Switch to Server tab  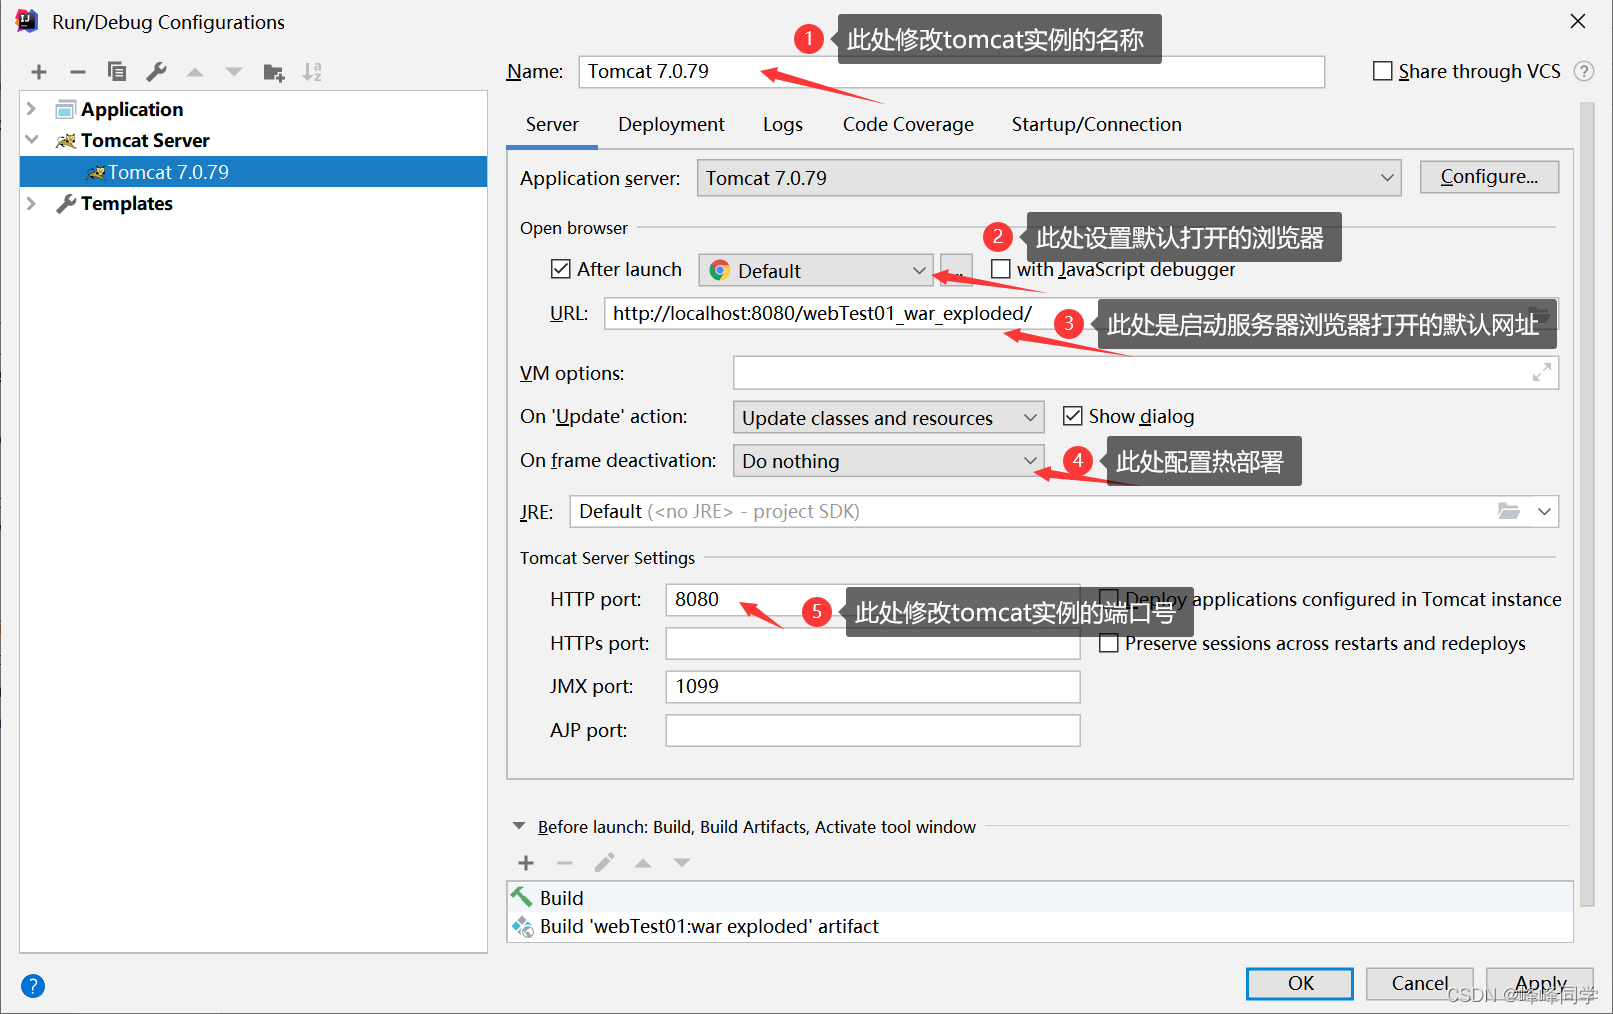pyautogui.click(x=552, y=124)
